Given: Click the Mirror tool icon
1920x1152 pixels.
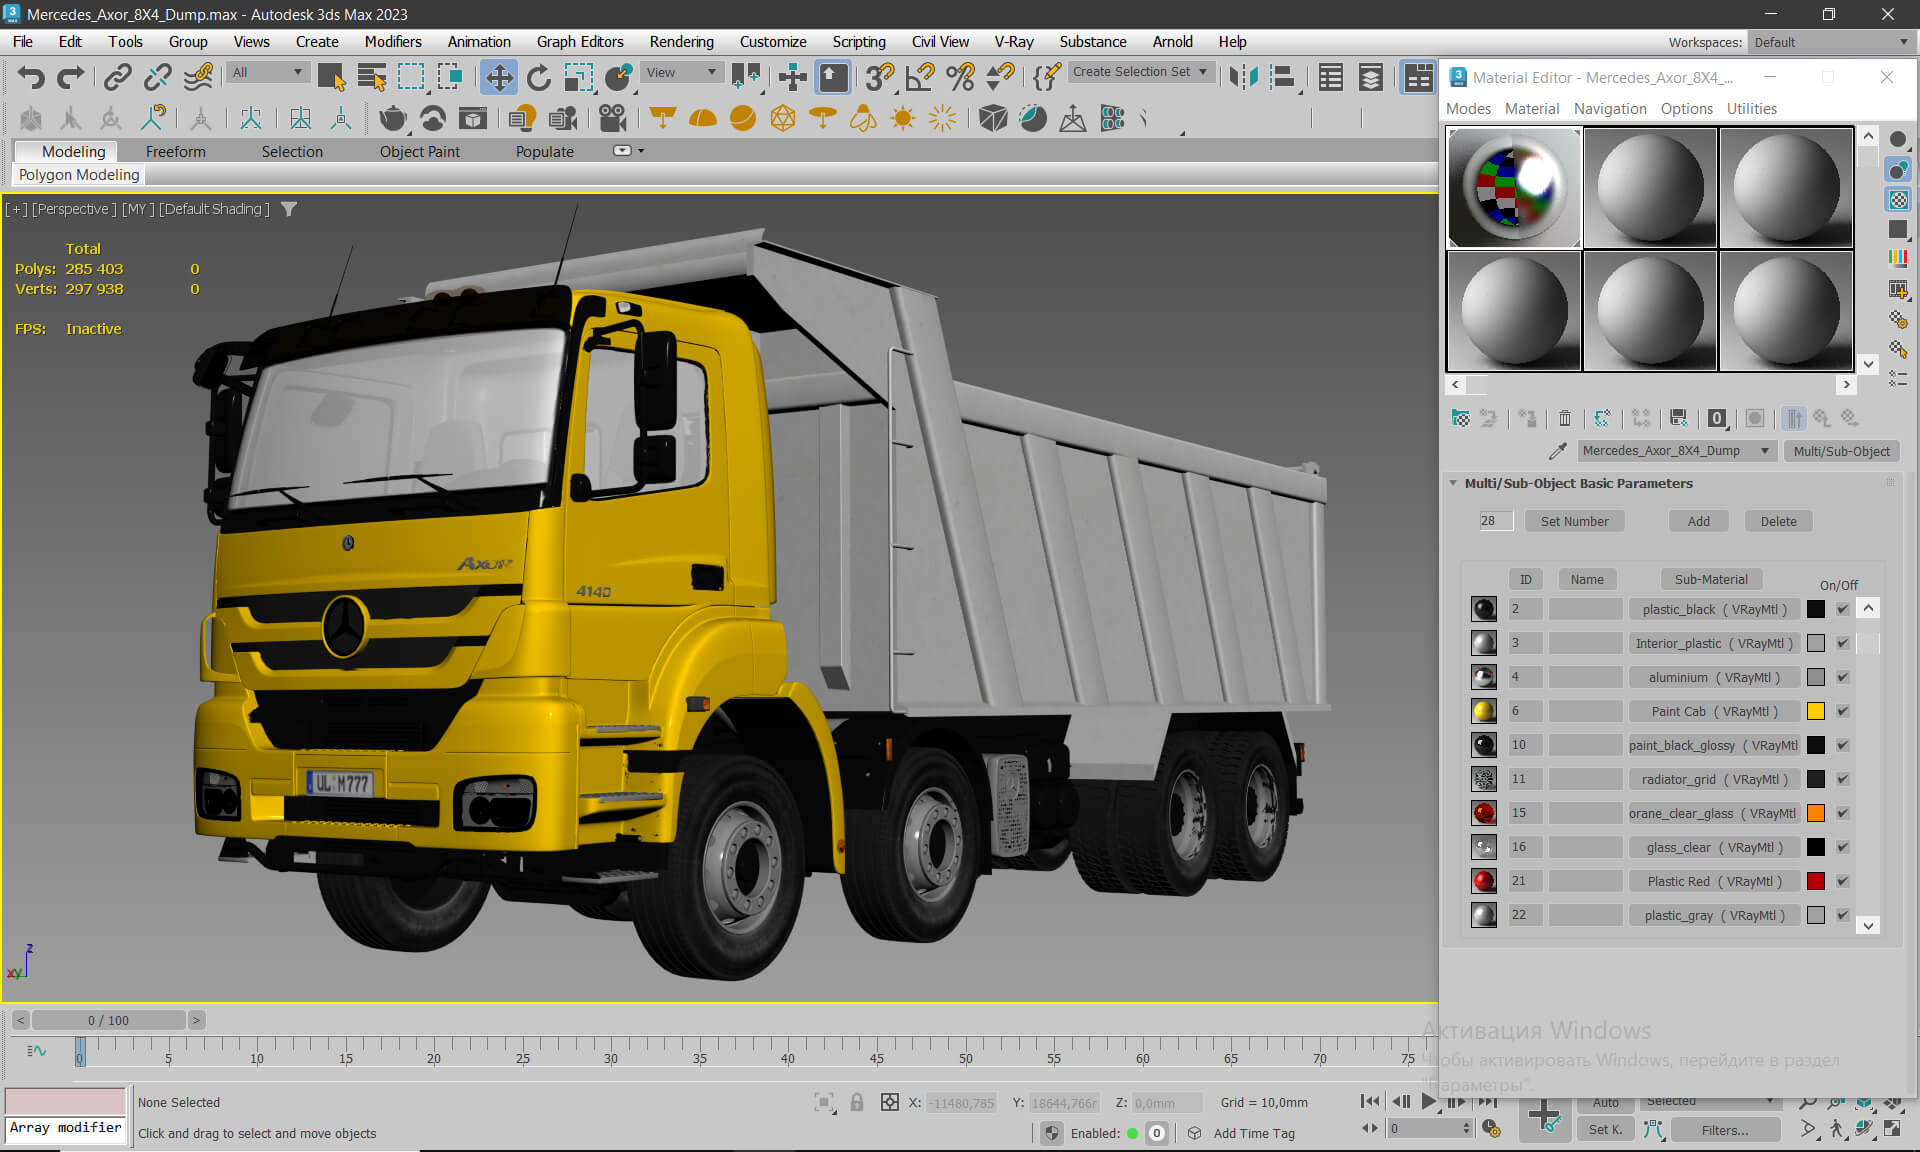Looking at the screenshot, I should 1243,77.
